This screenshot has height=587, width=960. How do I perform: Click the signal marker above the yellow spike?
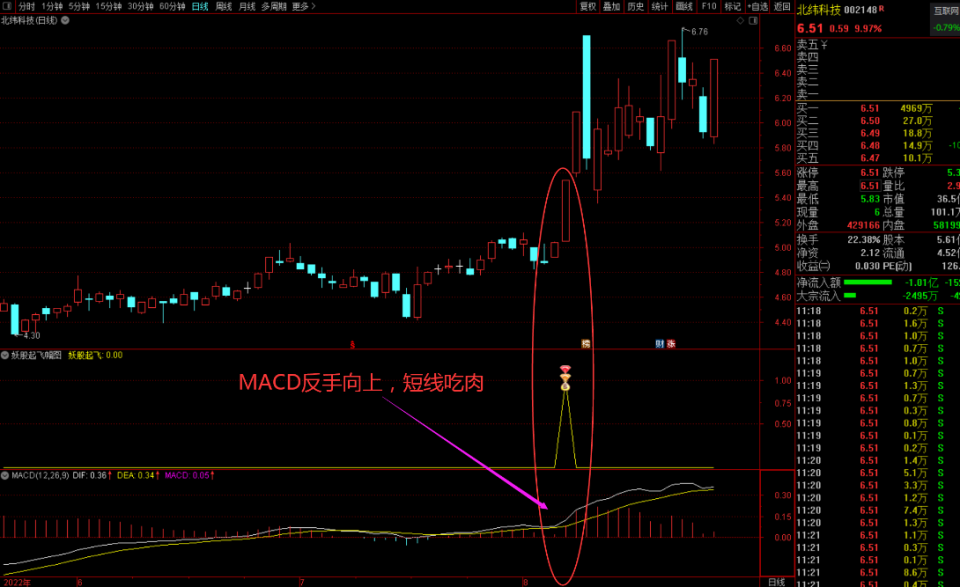click(565, 372)
